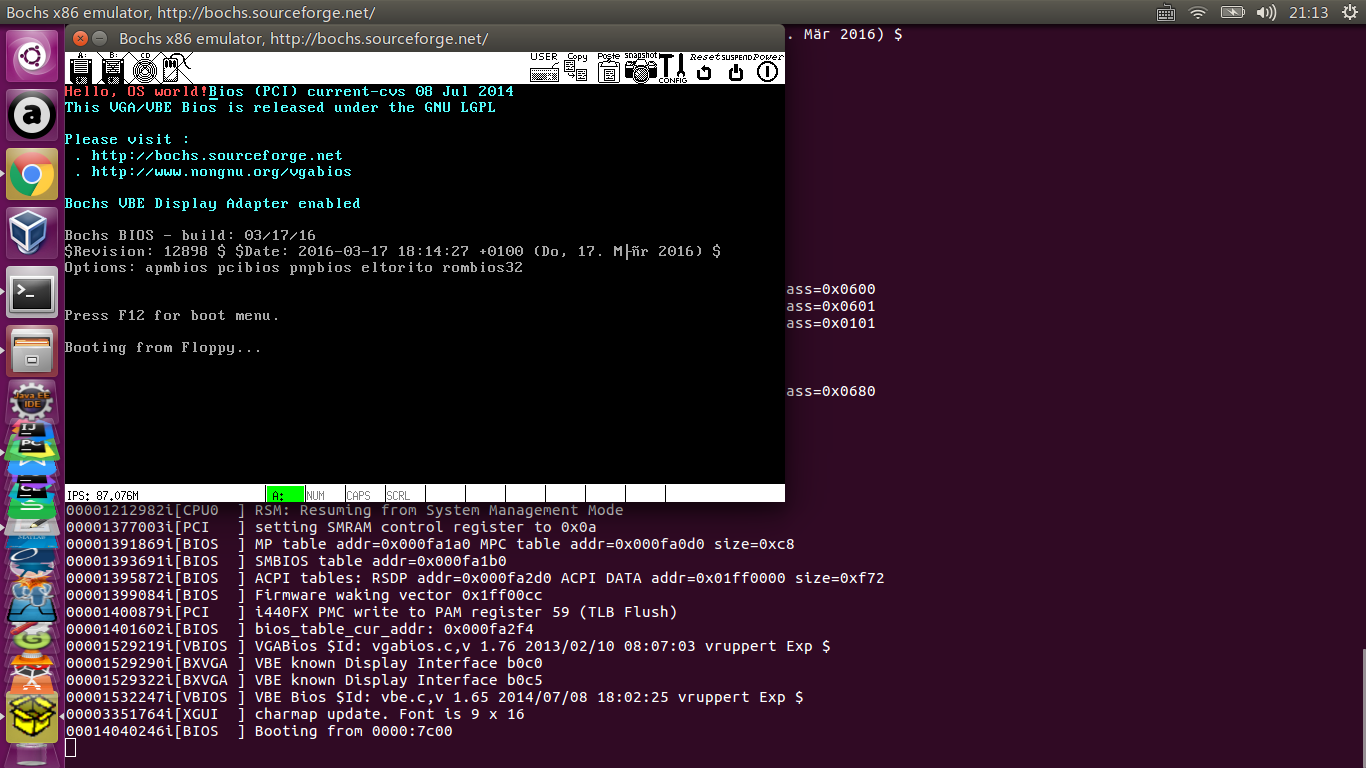Click terminal log 'VBE known Display Interface b0c0'
The image size is (1366, 768).
pos(398,663)
